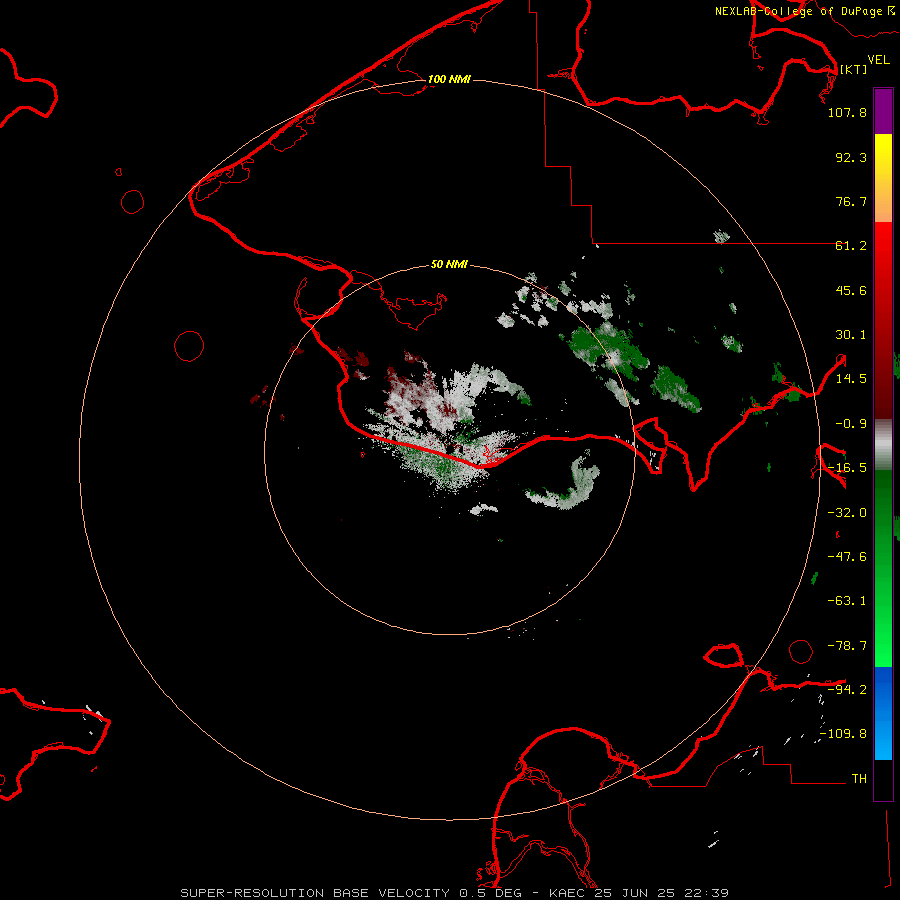Viewport: 900px width, 900px height.
Task: Select the 30.1 scale value
Action: [x=851, y=335]
